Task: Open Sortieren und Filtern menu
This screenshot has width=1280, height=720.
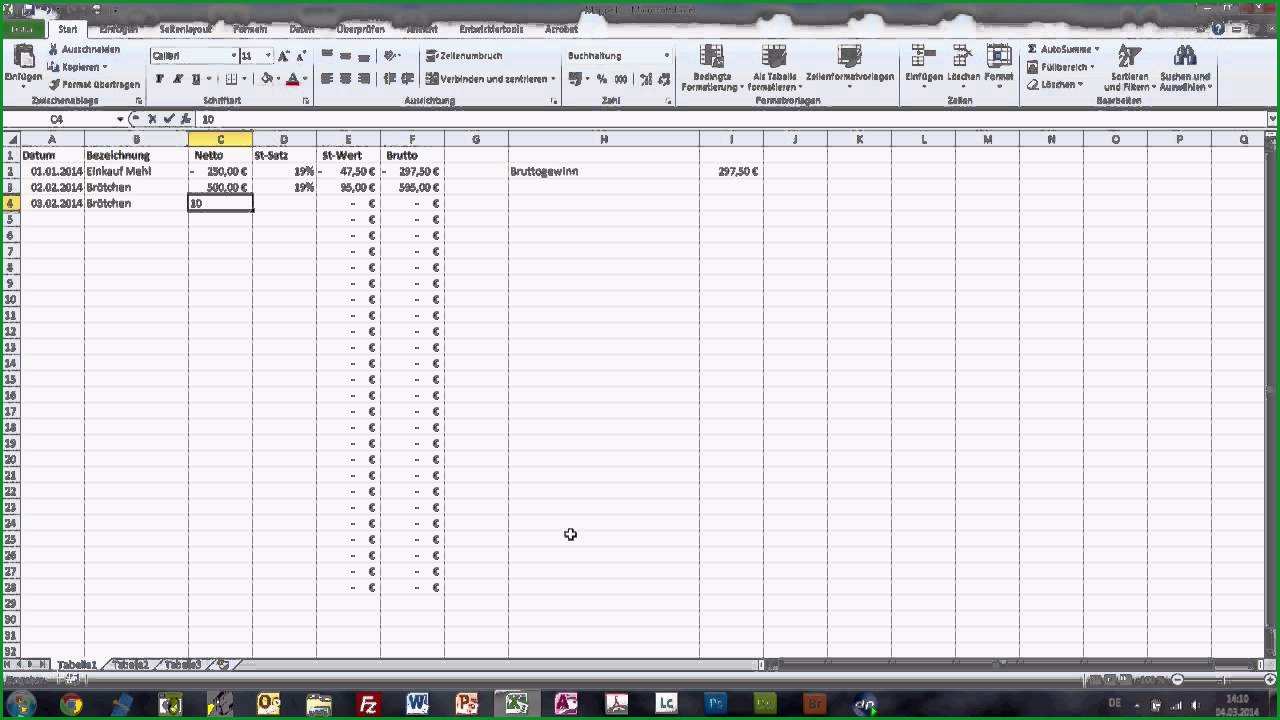Action: click(1129, 68)
